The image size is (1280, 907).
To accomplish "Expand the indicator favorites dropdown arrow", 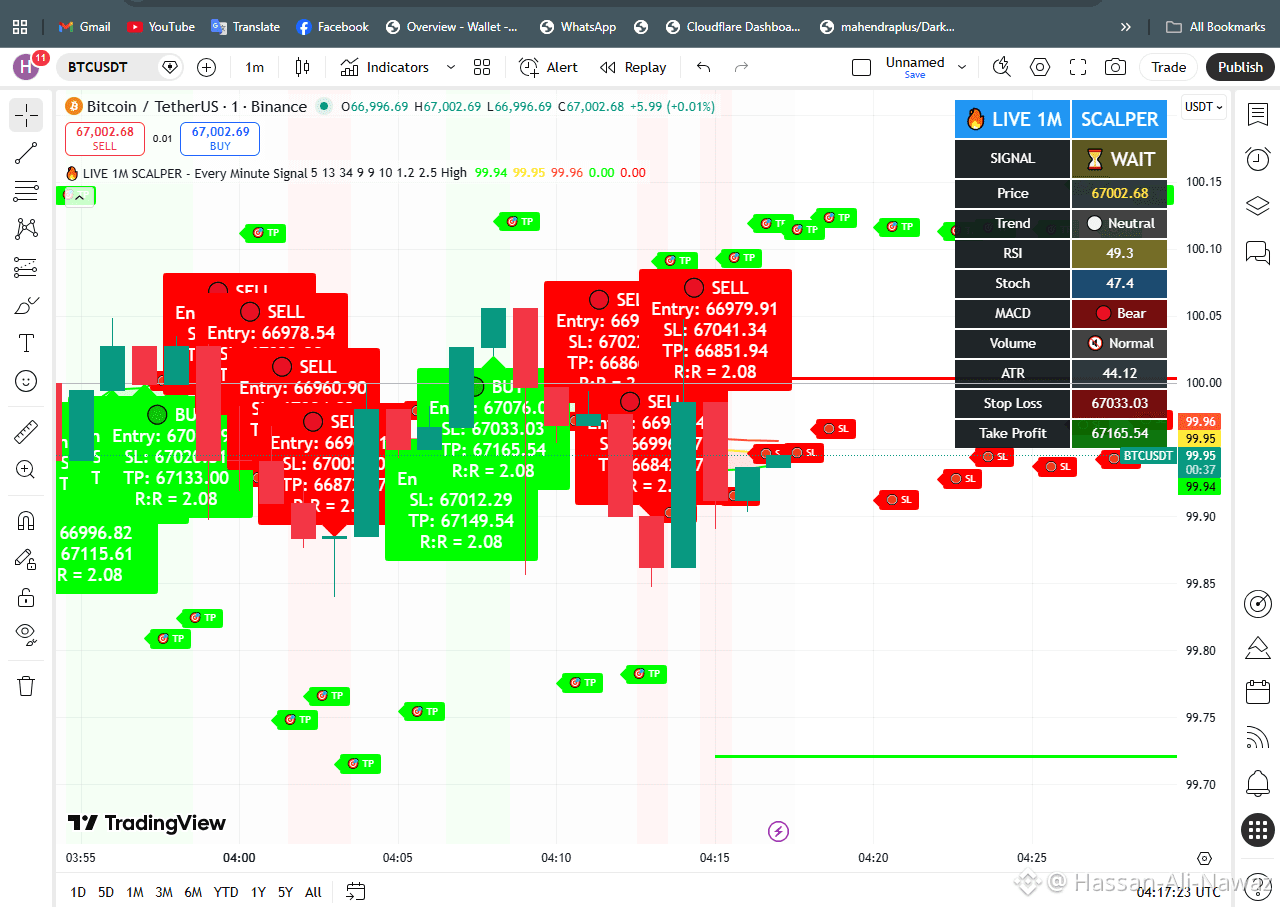I will pos(450,67).
